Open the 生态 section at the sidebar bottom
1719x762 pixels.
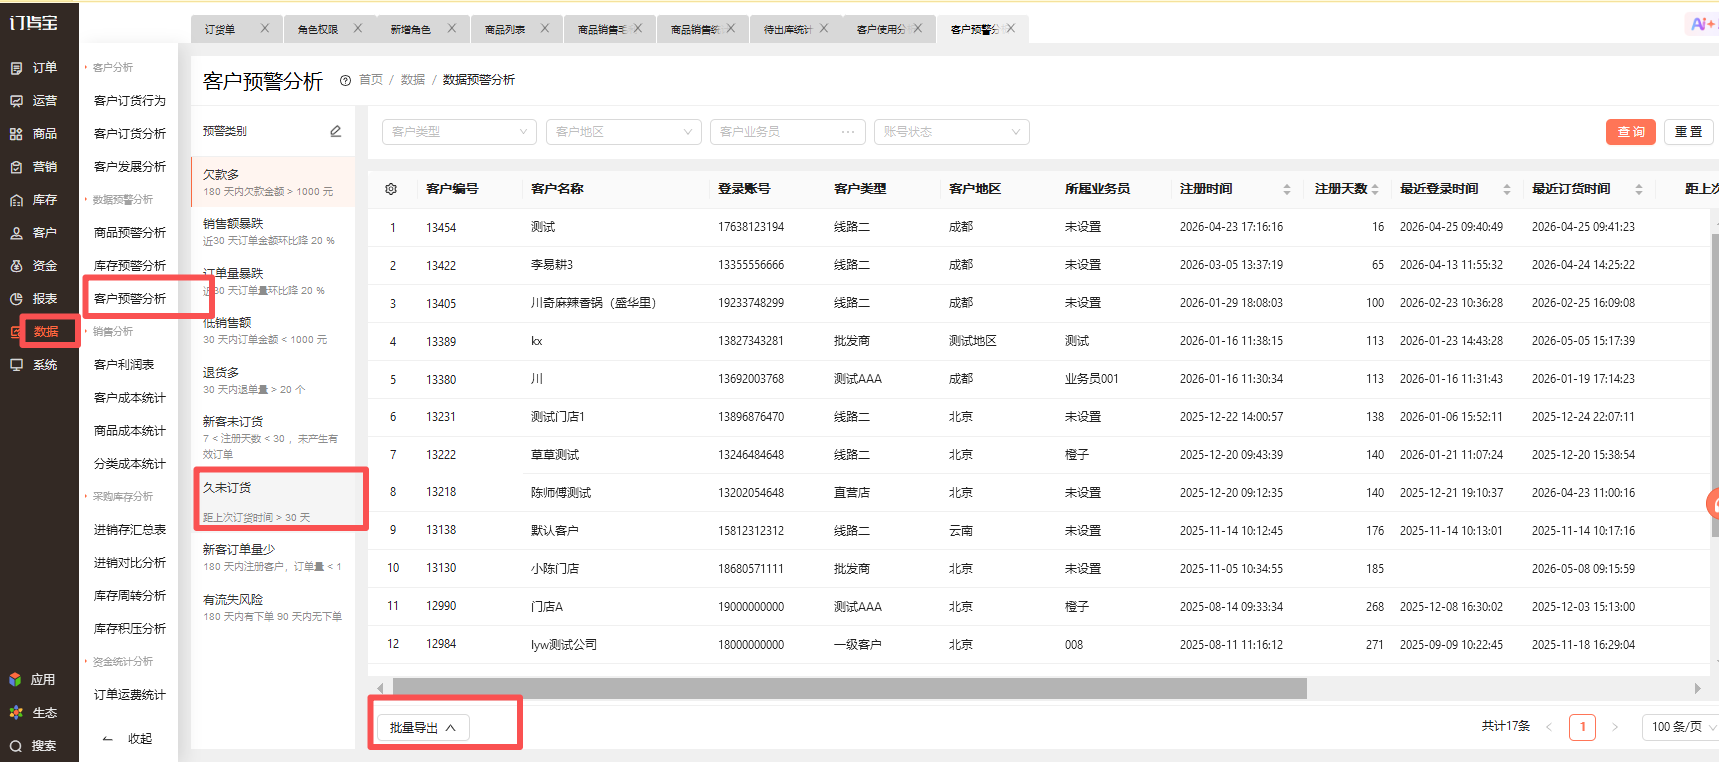pyautogui.click(x=32, y=713)
